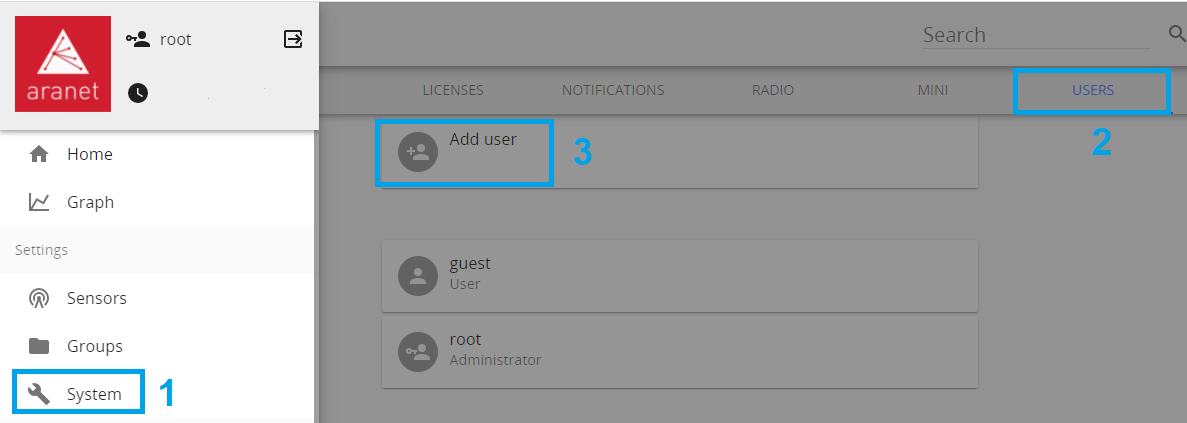1187x423 pixels.
Task: Select the guest User entry
Action: click(680, 276)
